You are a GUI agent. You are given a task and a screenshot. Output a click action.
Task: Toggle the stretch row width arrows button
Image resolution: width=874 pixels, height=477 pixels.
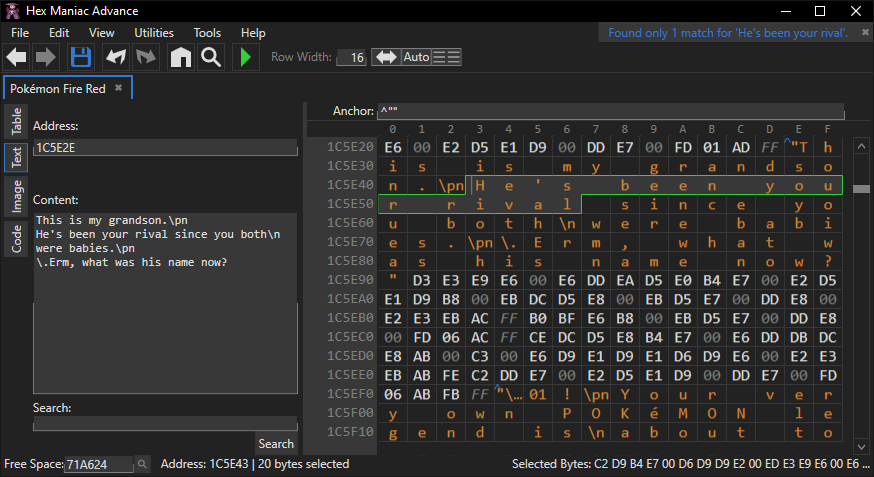[x=385, y=57]
